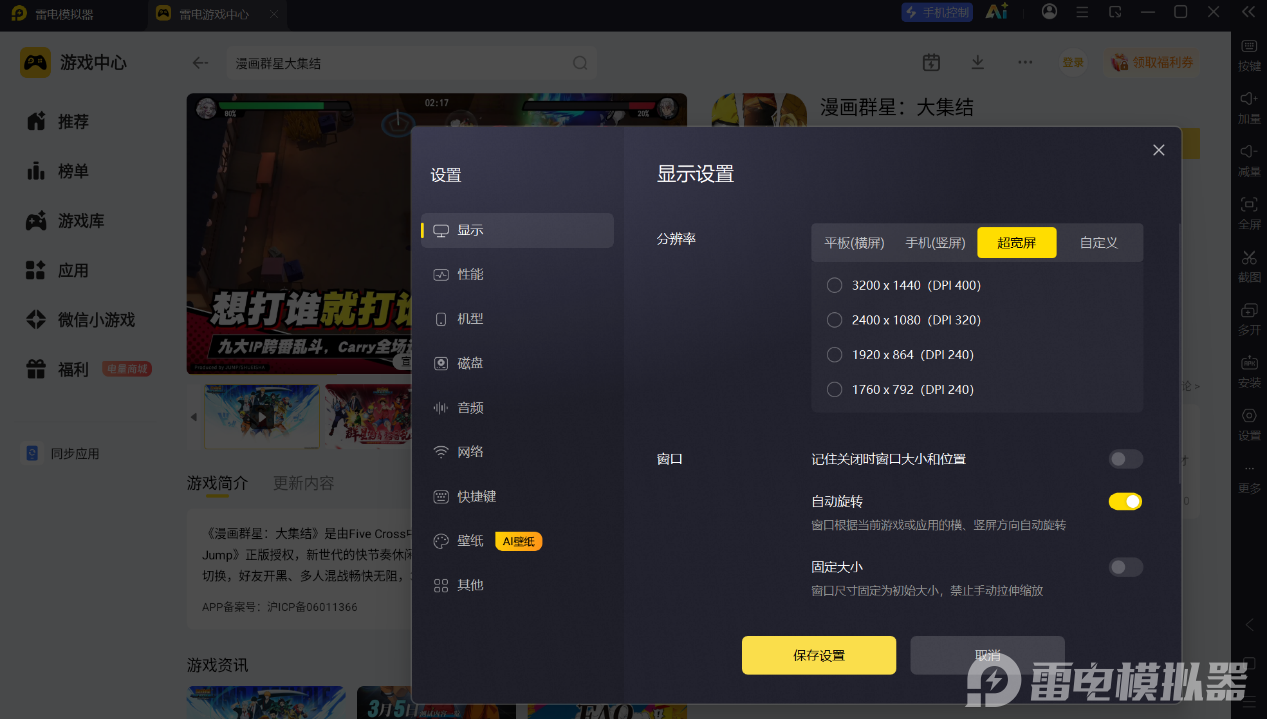Open the calendar lightning icon in toolbar
The width and height of the screenshot is (1267, 719).
click(931, 62)
